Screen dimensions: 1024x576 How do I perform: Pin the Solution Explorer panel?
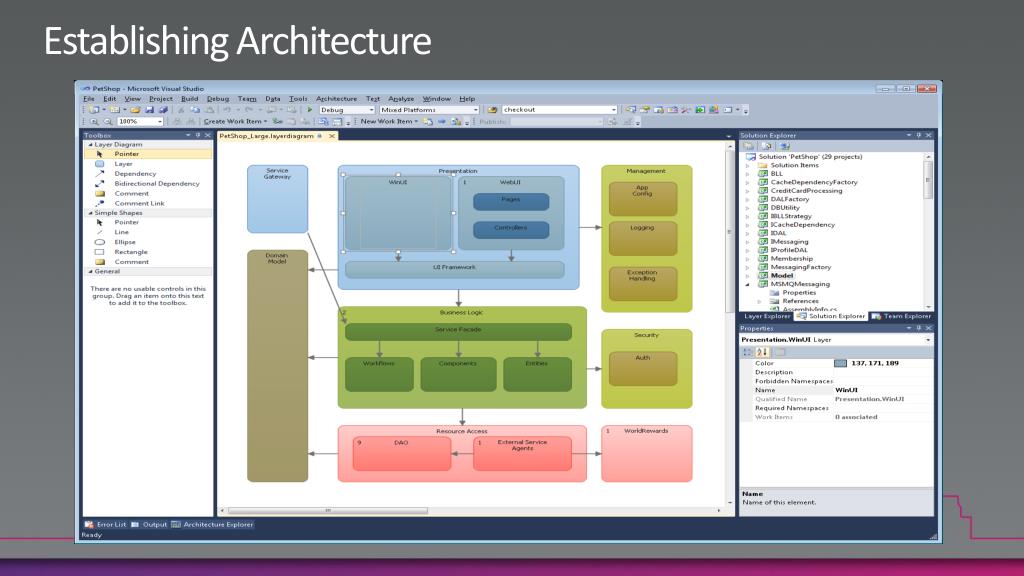pos(918,135)
